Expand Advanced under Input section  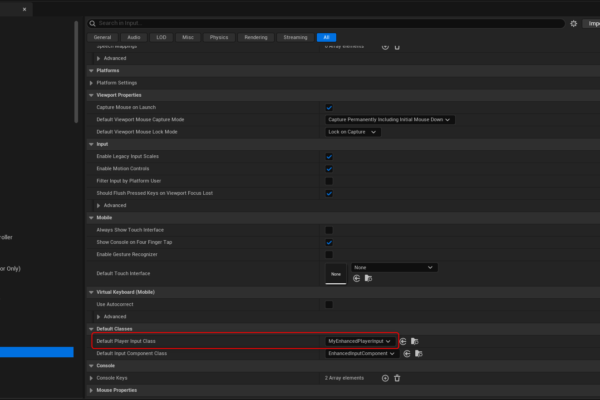98,206
